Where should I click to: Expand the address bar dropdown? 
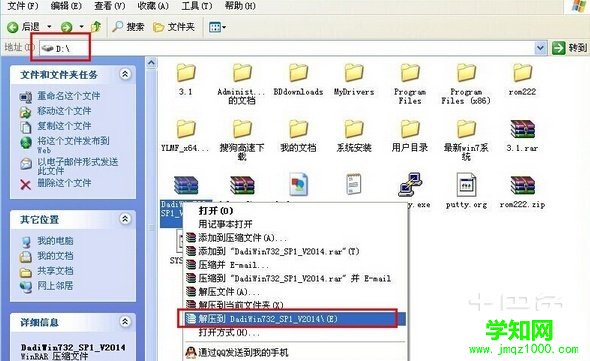[540, 48]
